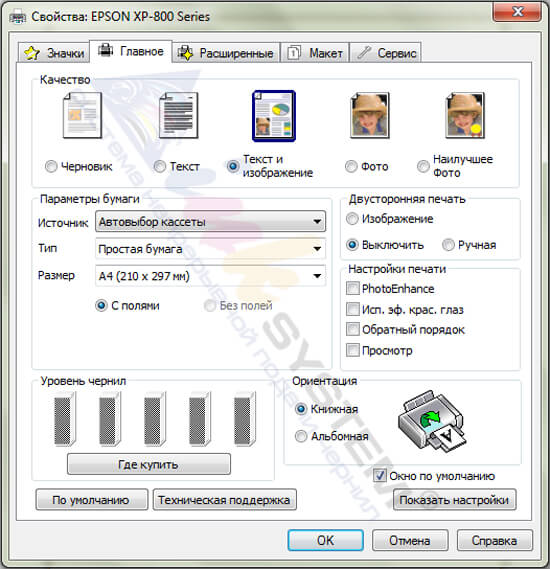Open the Источник dropdown Автовыбор кассеты
The image size is (550, 569).
pos(210,221)
